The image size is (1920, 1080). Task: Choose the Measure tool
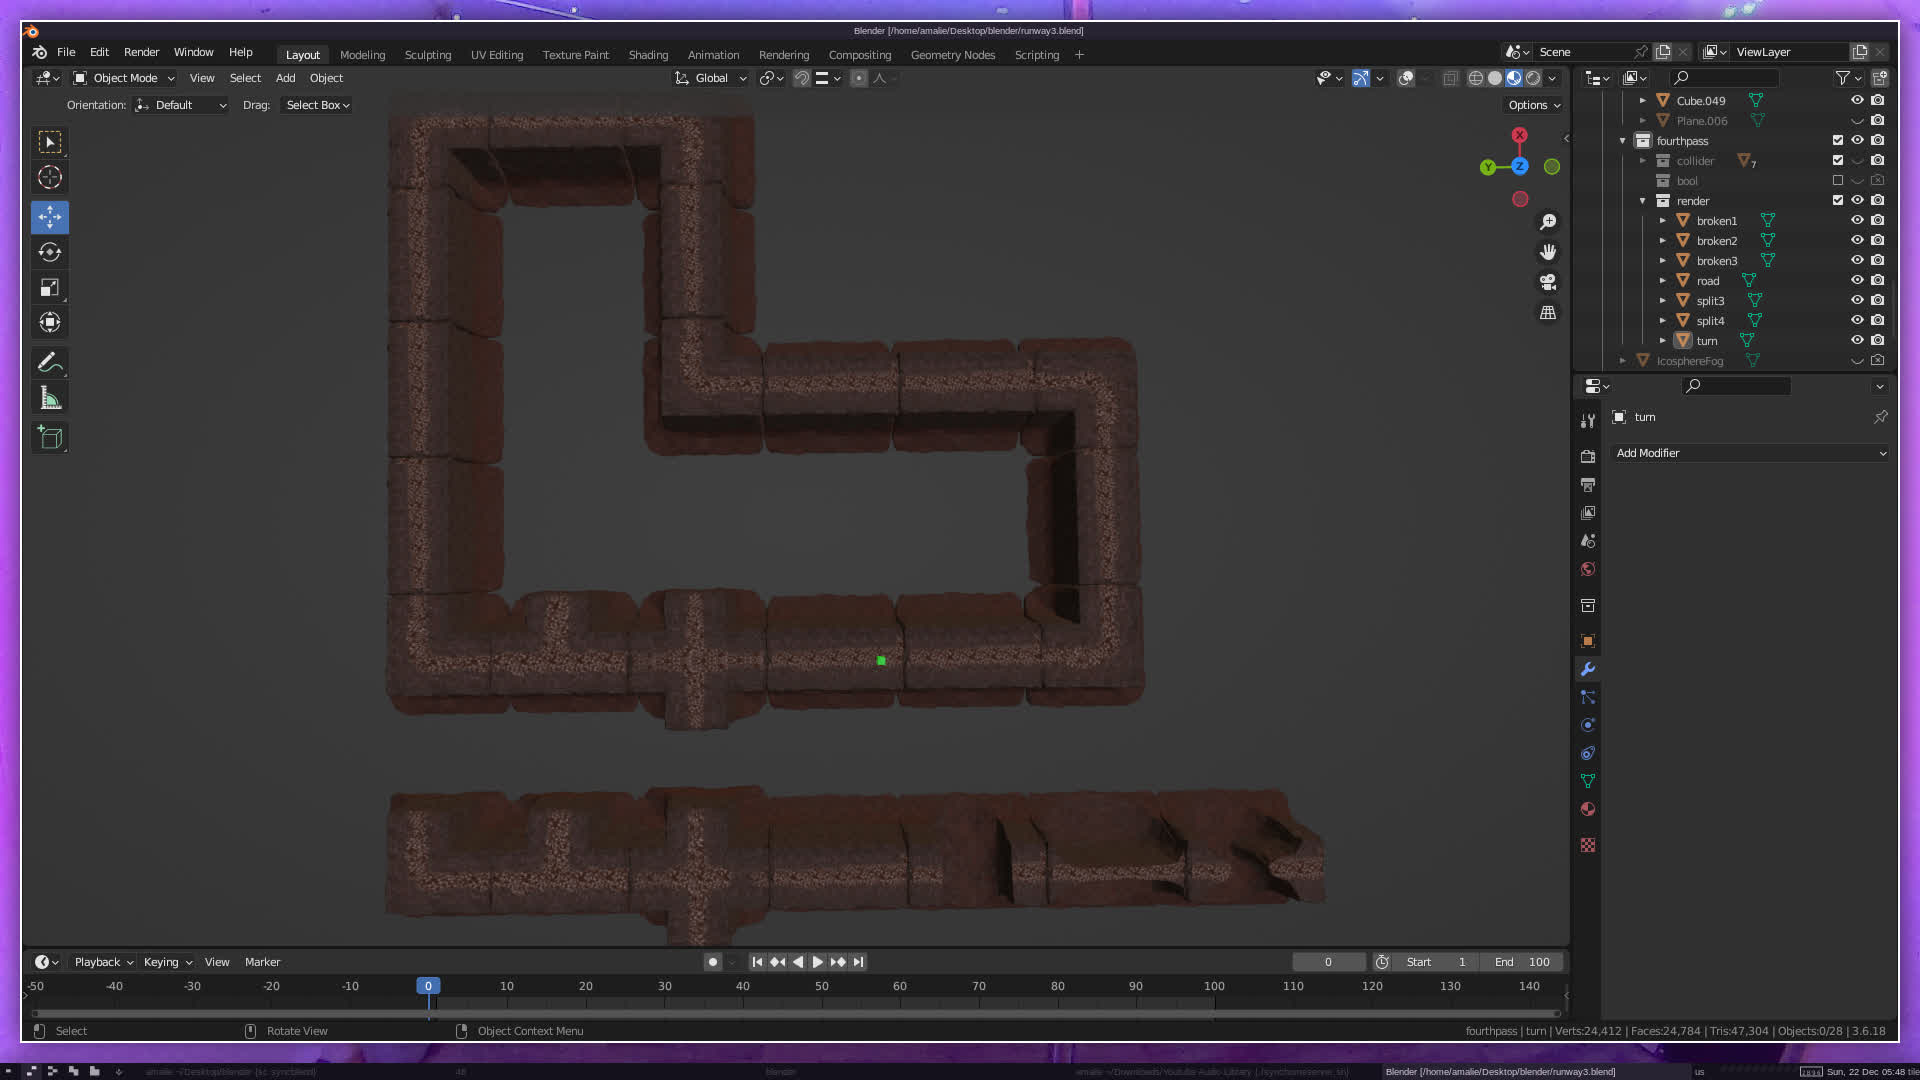49,399
